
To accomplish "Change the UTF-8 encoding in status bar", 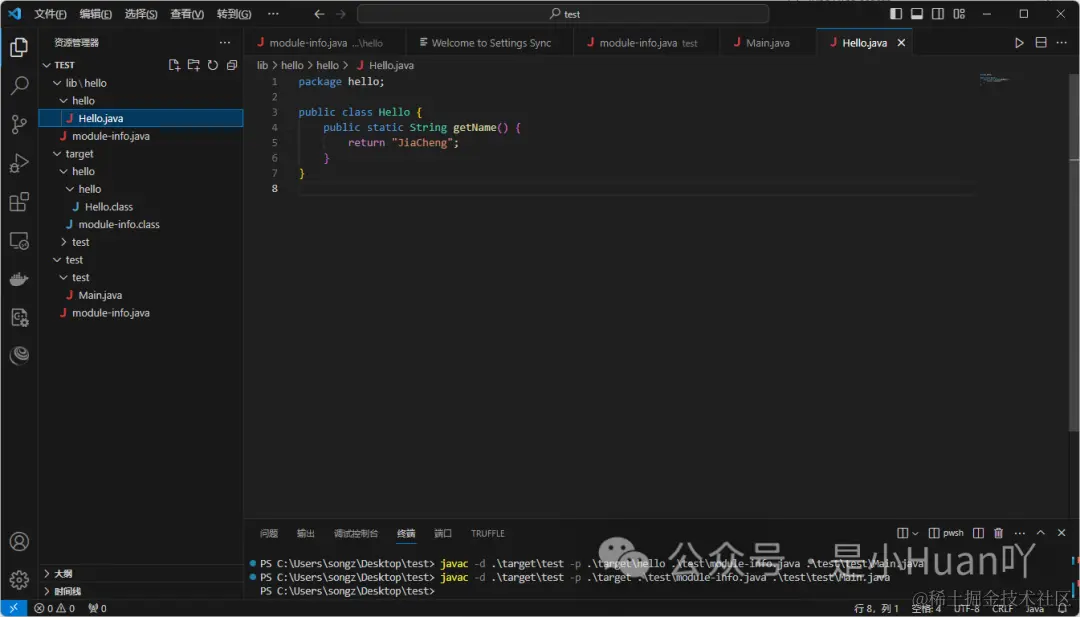I will (x=966, y=609).
